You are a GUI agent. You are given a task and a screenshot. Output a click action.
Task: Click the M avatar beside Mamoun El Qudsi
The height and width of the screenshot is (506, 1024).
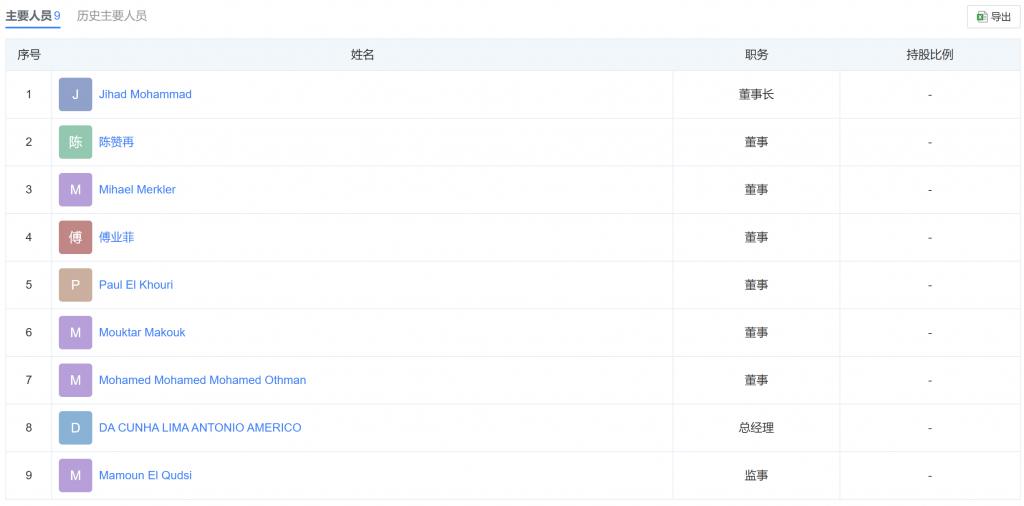click(x=75, y=476)
